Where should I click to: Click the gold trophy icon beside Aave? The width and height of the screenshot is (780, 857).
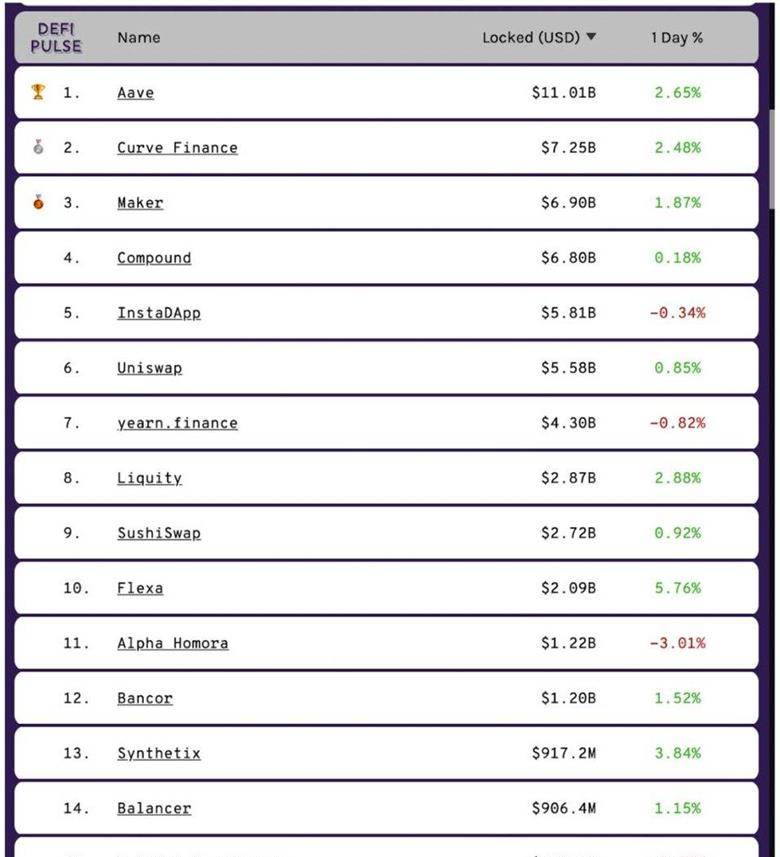[x=38, y=92]
